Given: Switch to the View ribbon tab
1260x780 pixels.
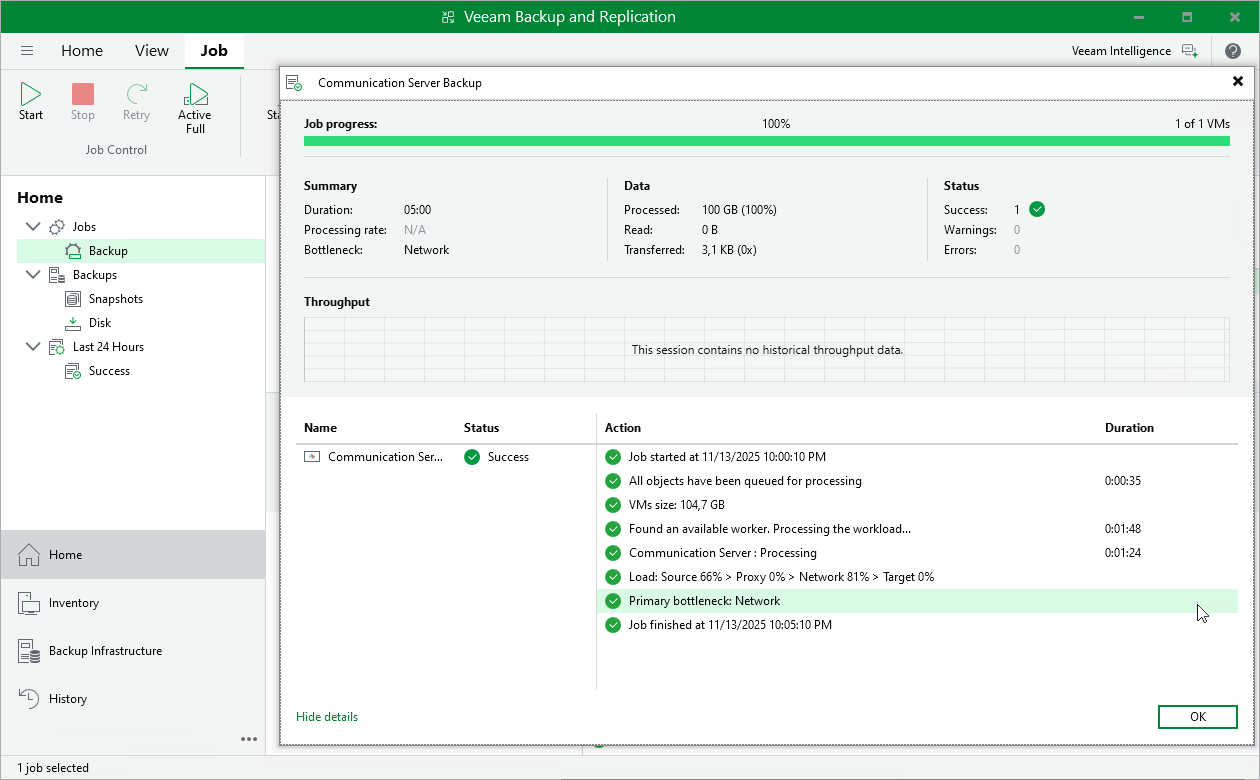Looking at the screenshot, I should 152,51.
